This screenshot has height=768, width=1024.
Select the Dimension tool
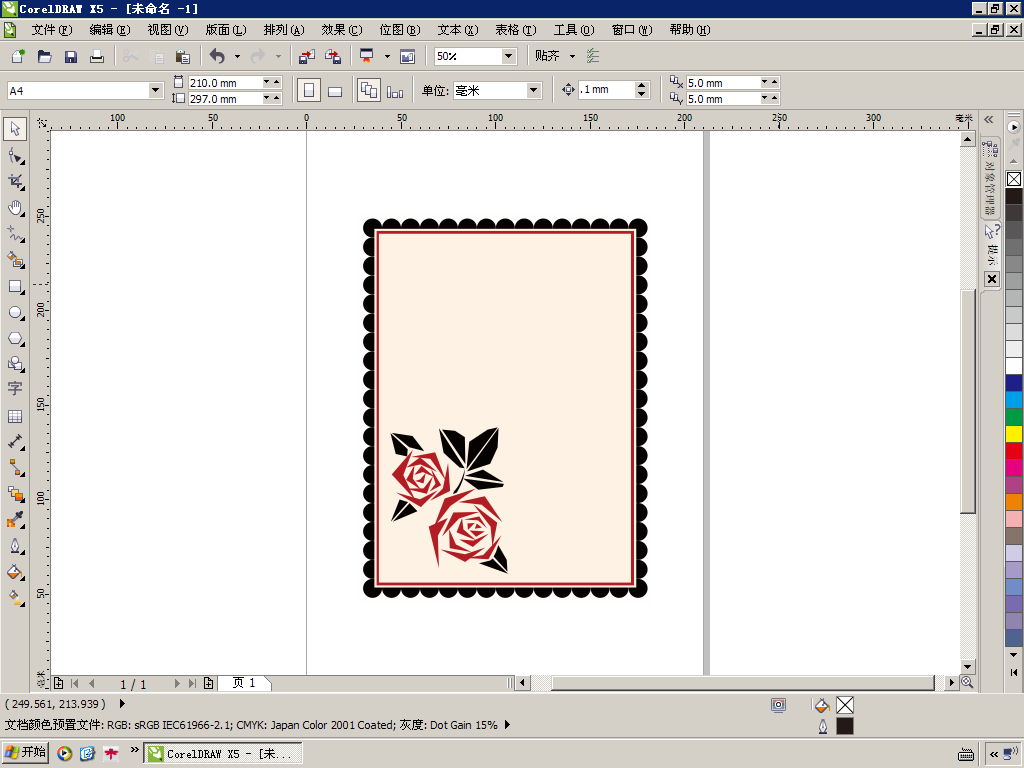(15, 442)
